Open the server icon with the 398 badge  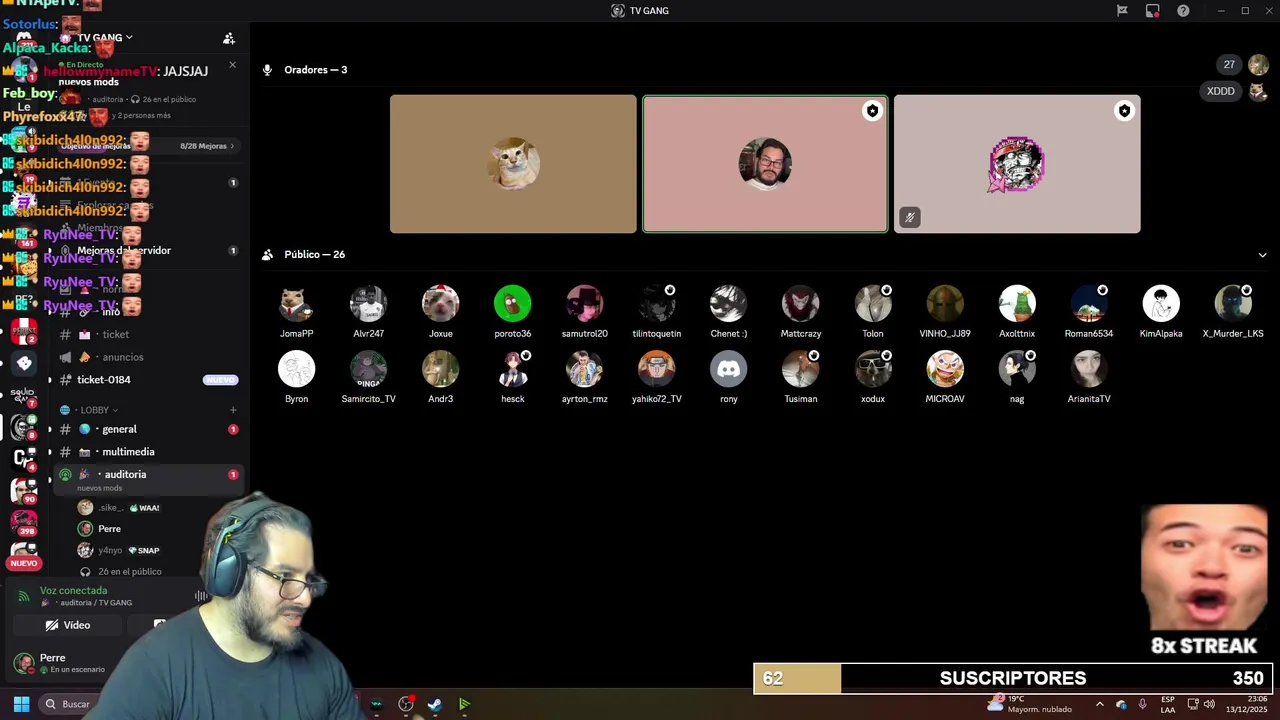coord(24,522)
